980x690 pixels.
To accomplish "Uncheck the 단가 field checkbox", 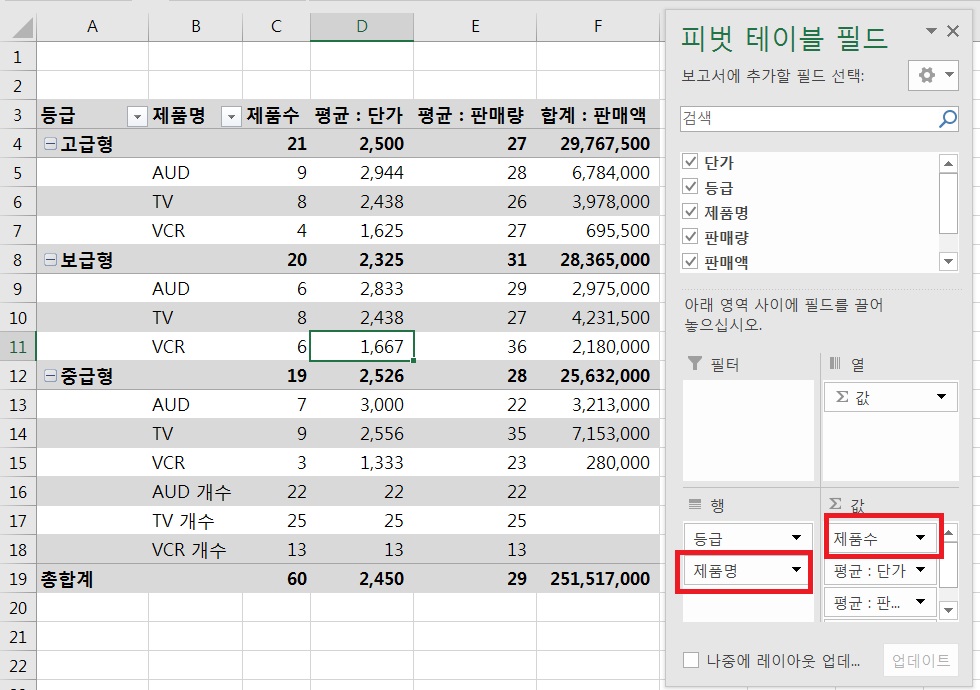I will coord(690,163).
